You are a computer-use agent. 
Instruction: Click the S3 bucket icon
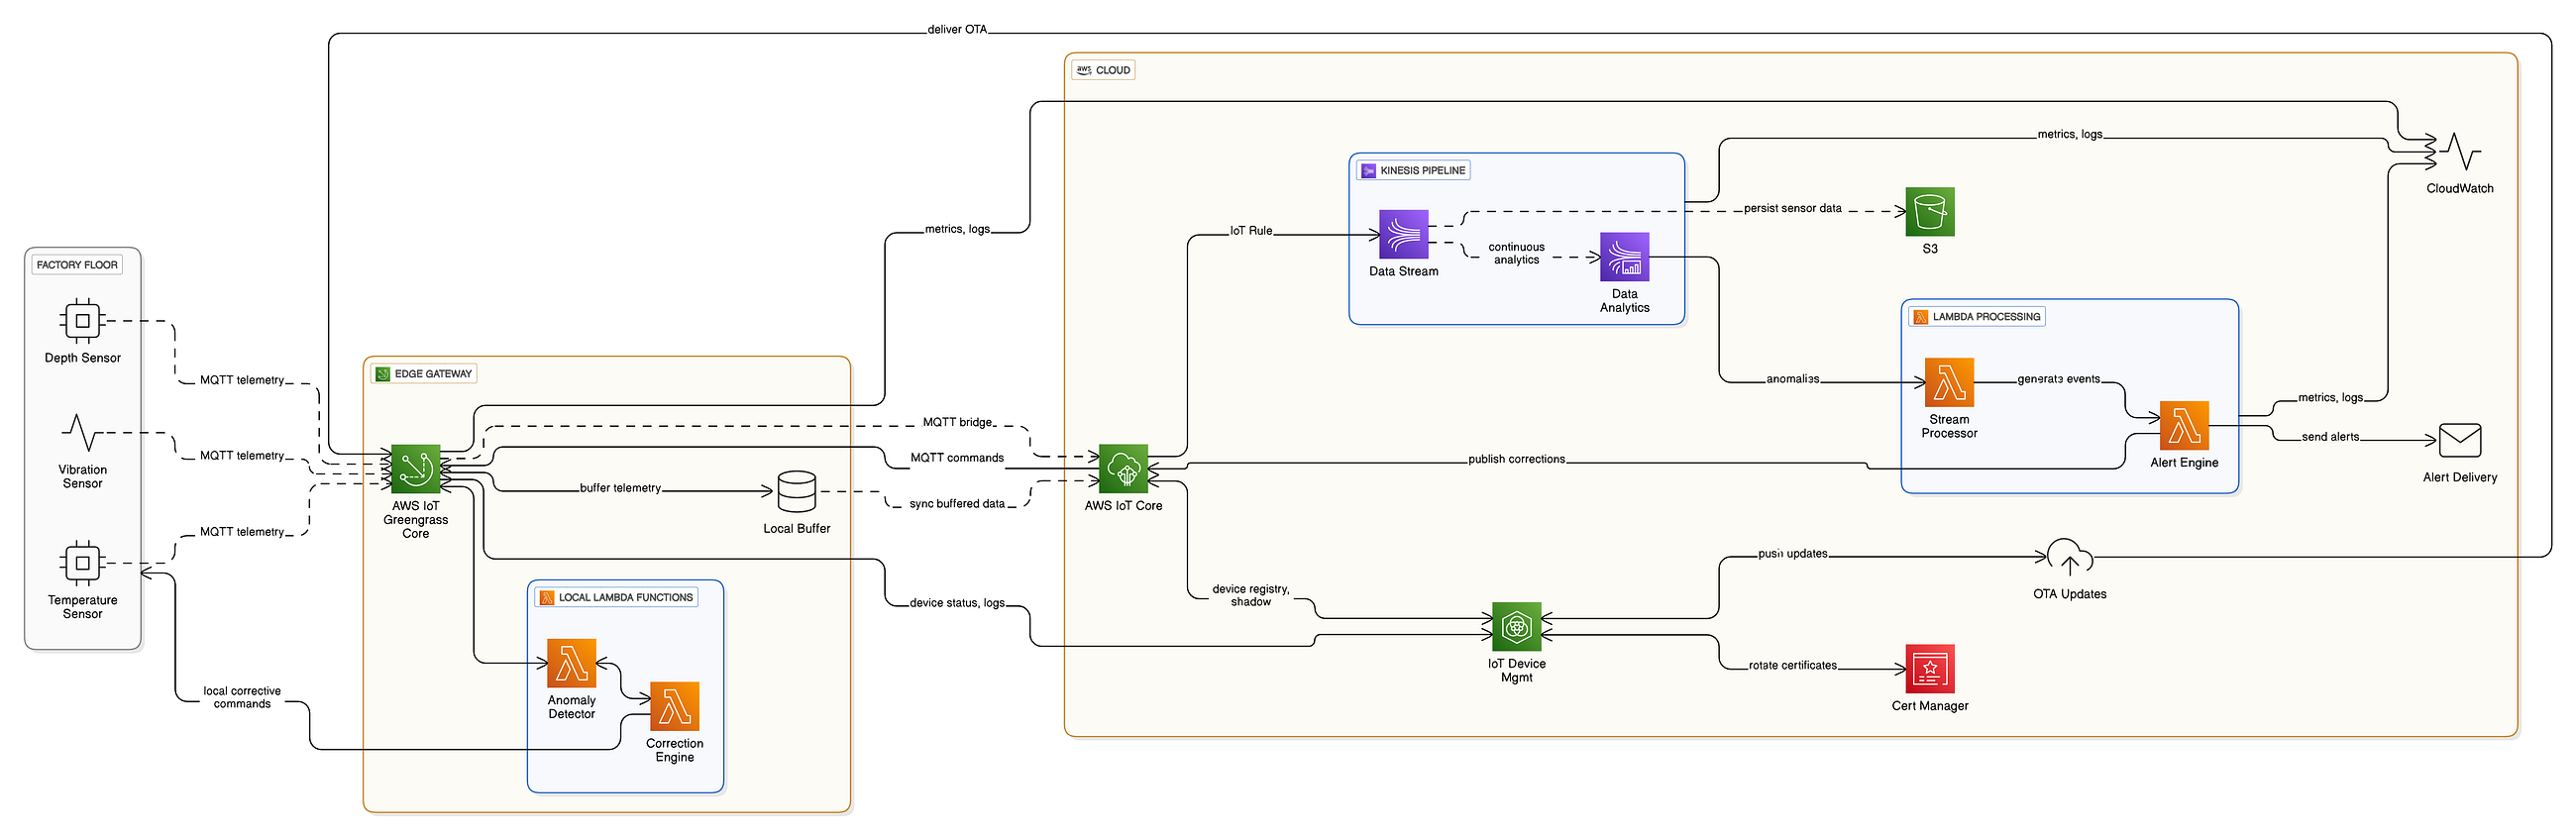pyautogui.click(x=1930, y=212)
